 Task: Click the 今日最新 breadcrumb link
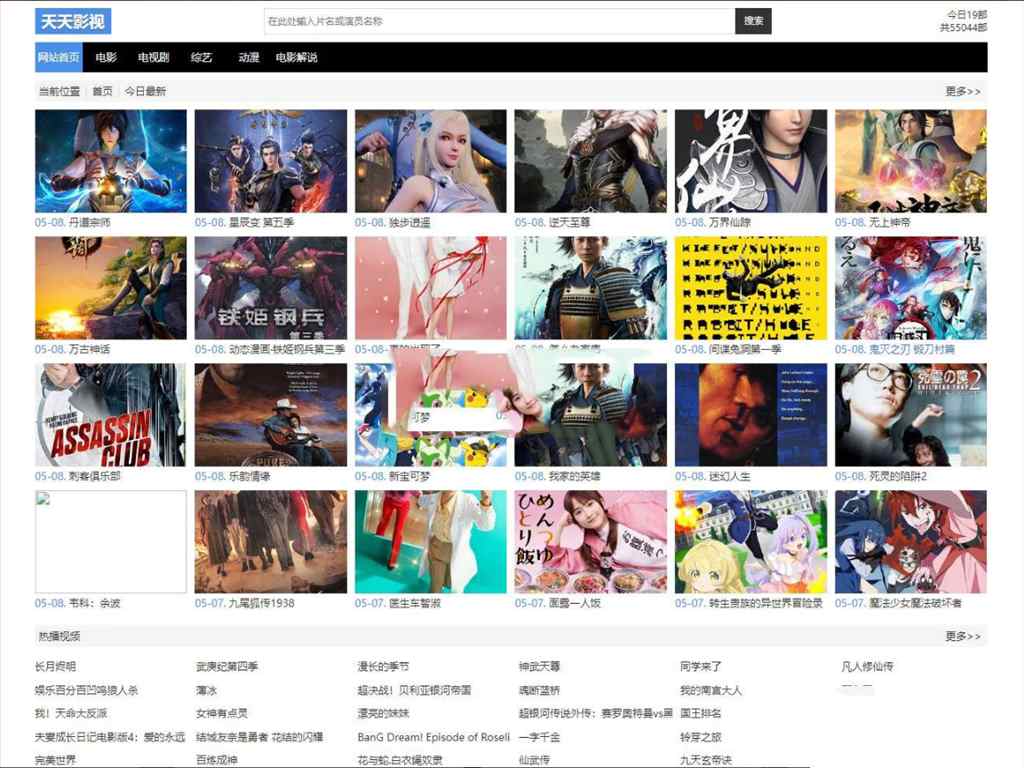click(145, 91)
